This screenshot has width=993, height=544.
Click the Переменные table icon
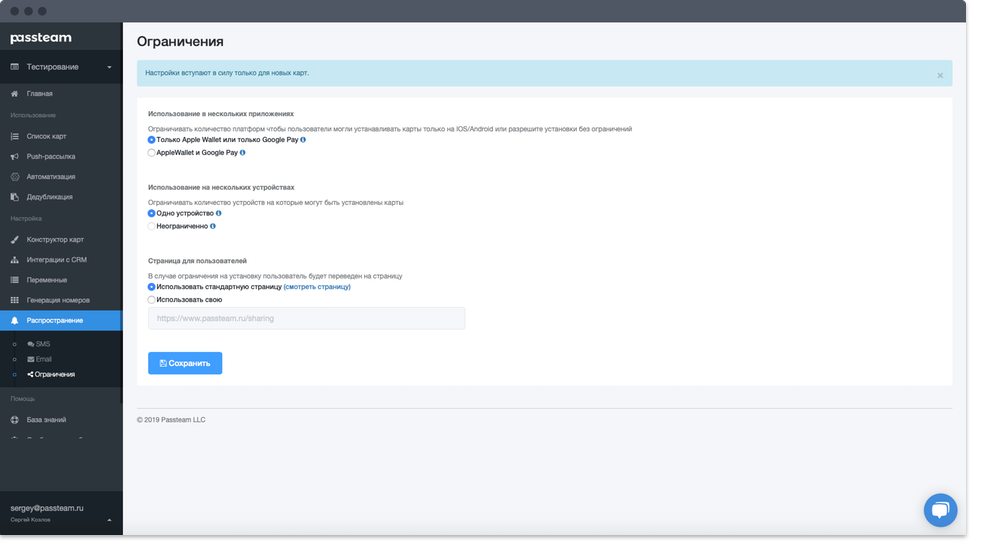[15, 280]
